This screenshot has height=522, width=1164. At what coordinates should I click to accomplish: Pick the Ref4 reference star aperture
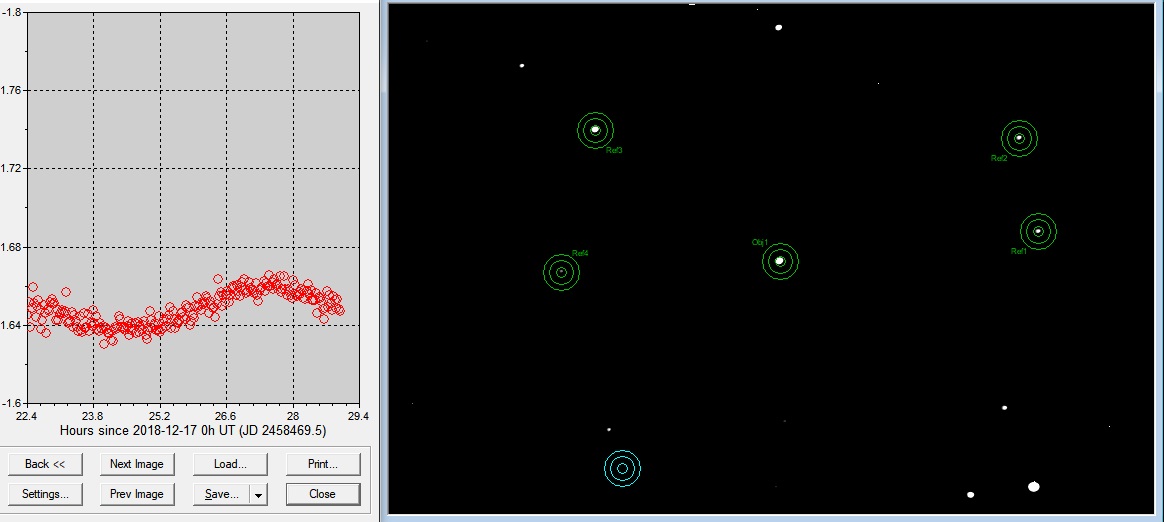pos(561,272)
